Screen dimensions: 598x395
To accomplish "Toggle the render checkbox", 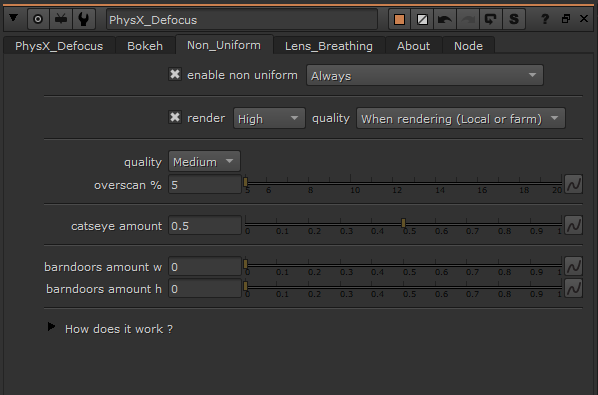I will (175, 117).
